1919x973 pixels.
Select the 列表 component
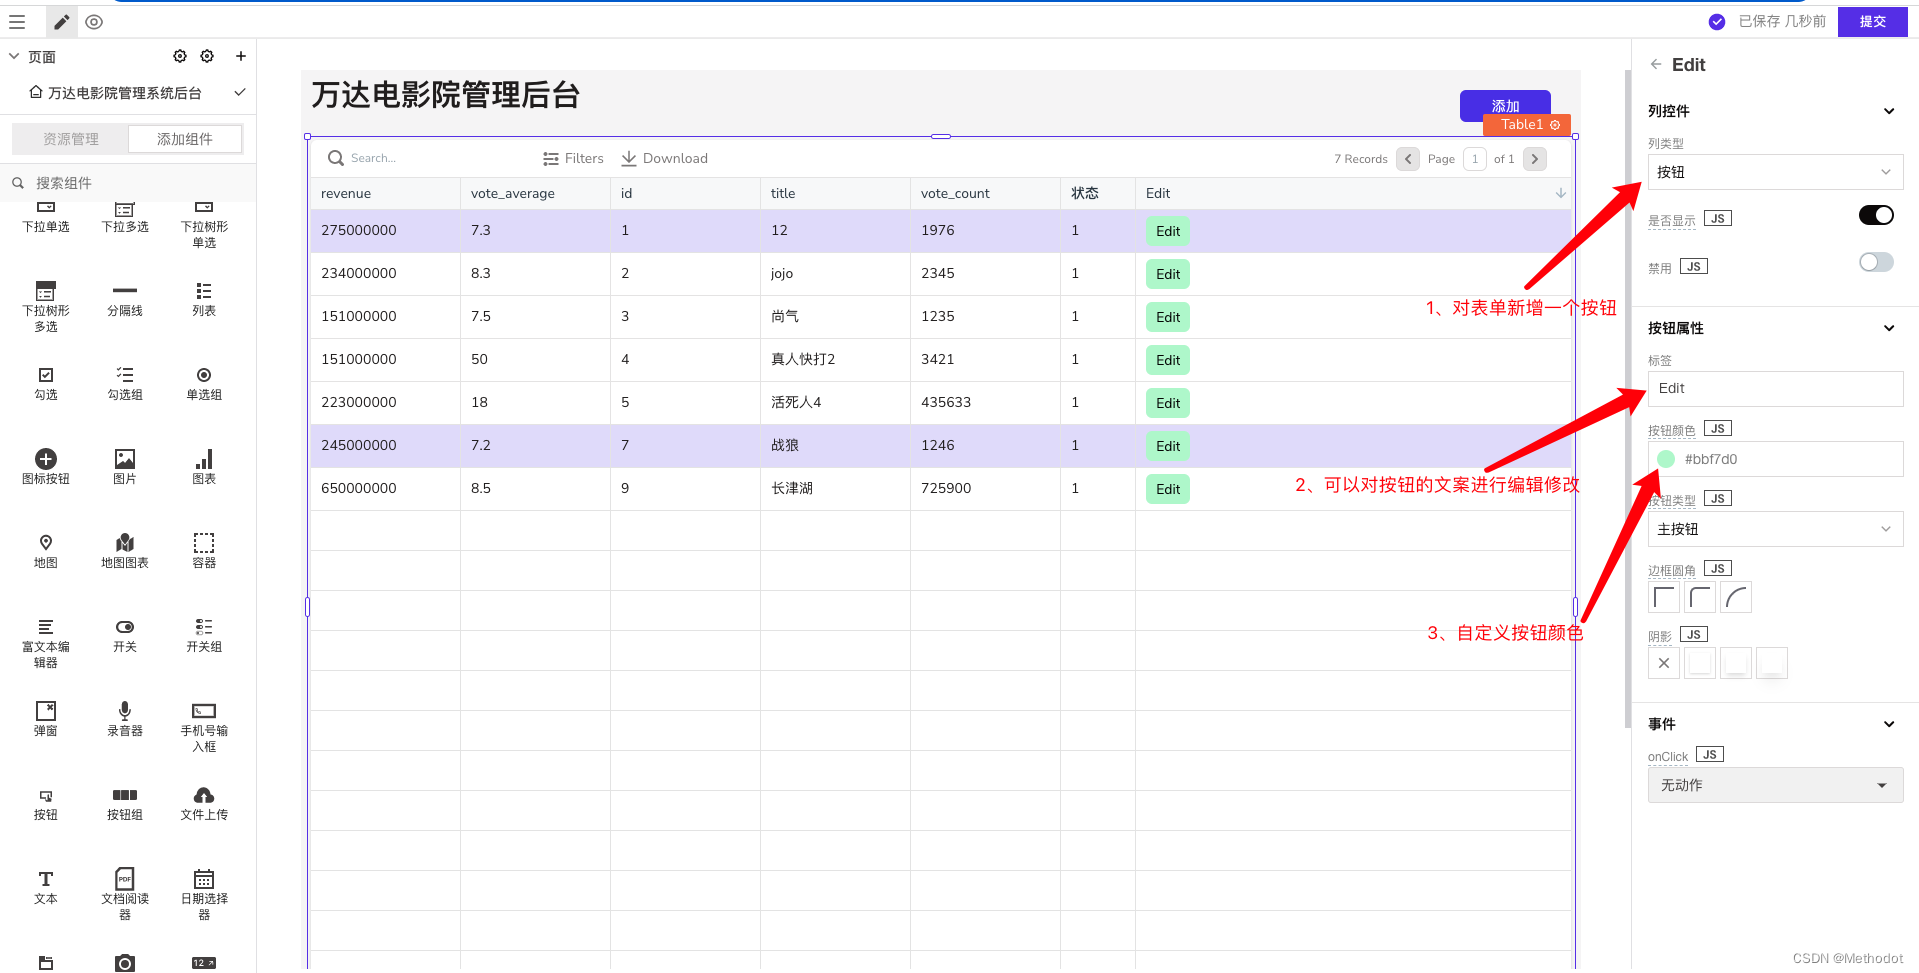pos(204,300)
